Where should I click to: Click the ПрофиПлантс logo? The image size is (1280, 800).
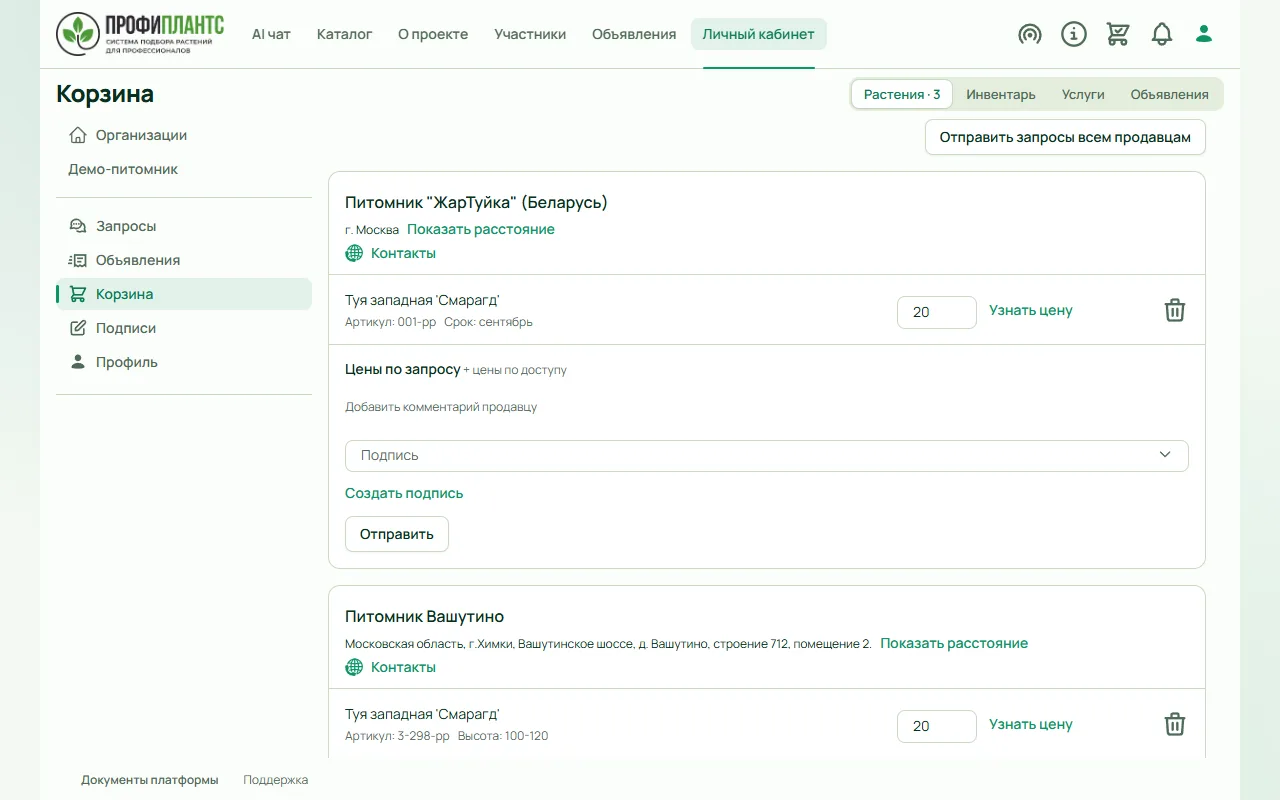(140, 34)
